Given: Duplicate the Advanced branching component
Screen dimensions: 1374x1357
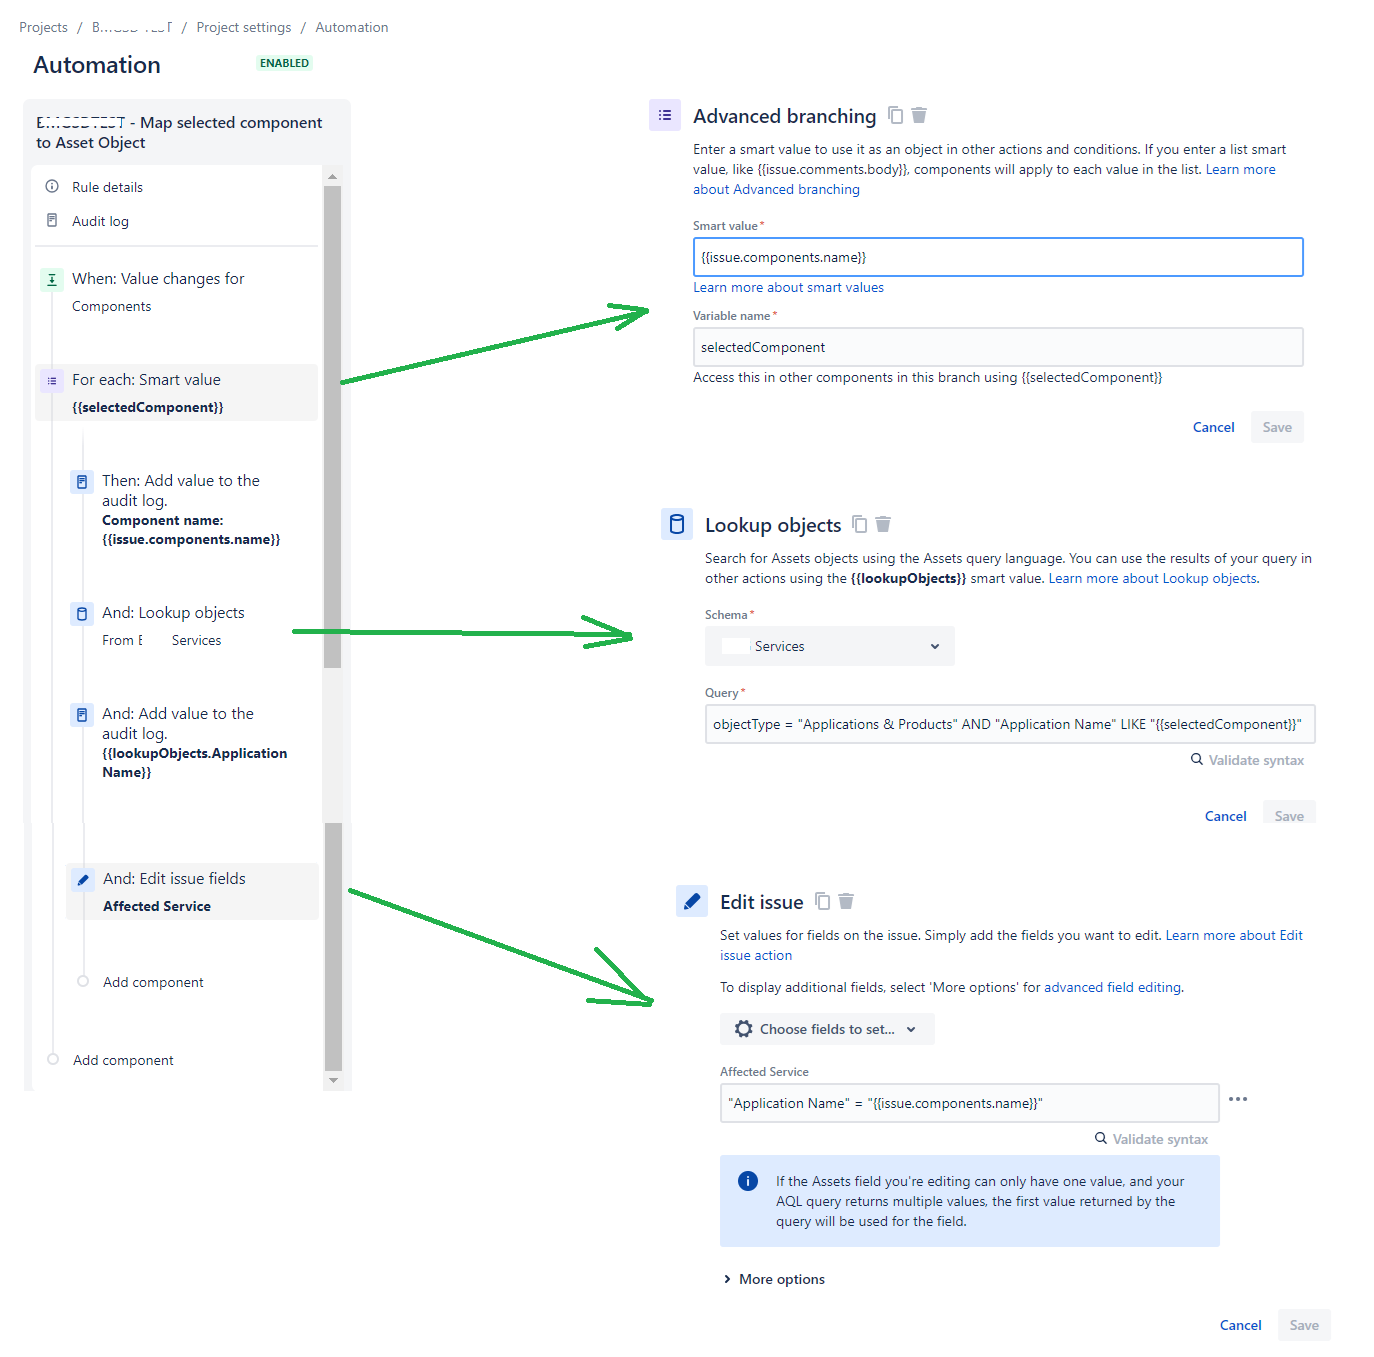Looking at the screenshot, I should pos(896,116).
